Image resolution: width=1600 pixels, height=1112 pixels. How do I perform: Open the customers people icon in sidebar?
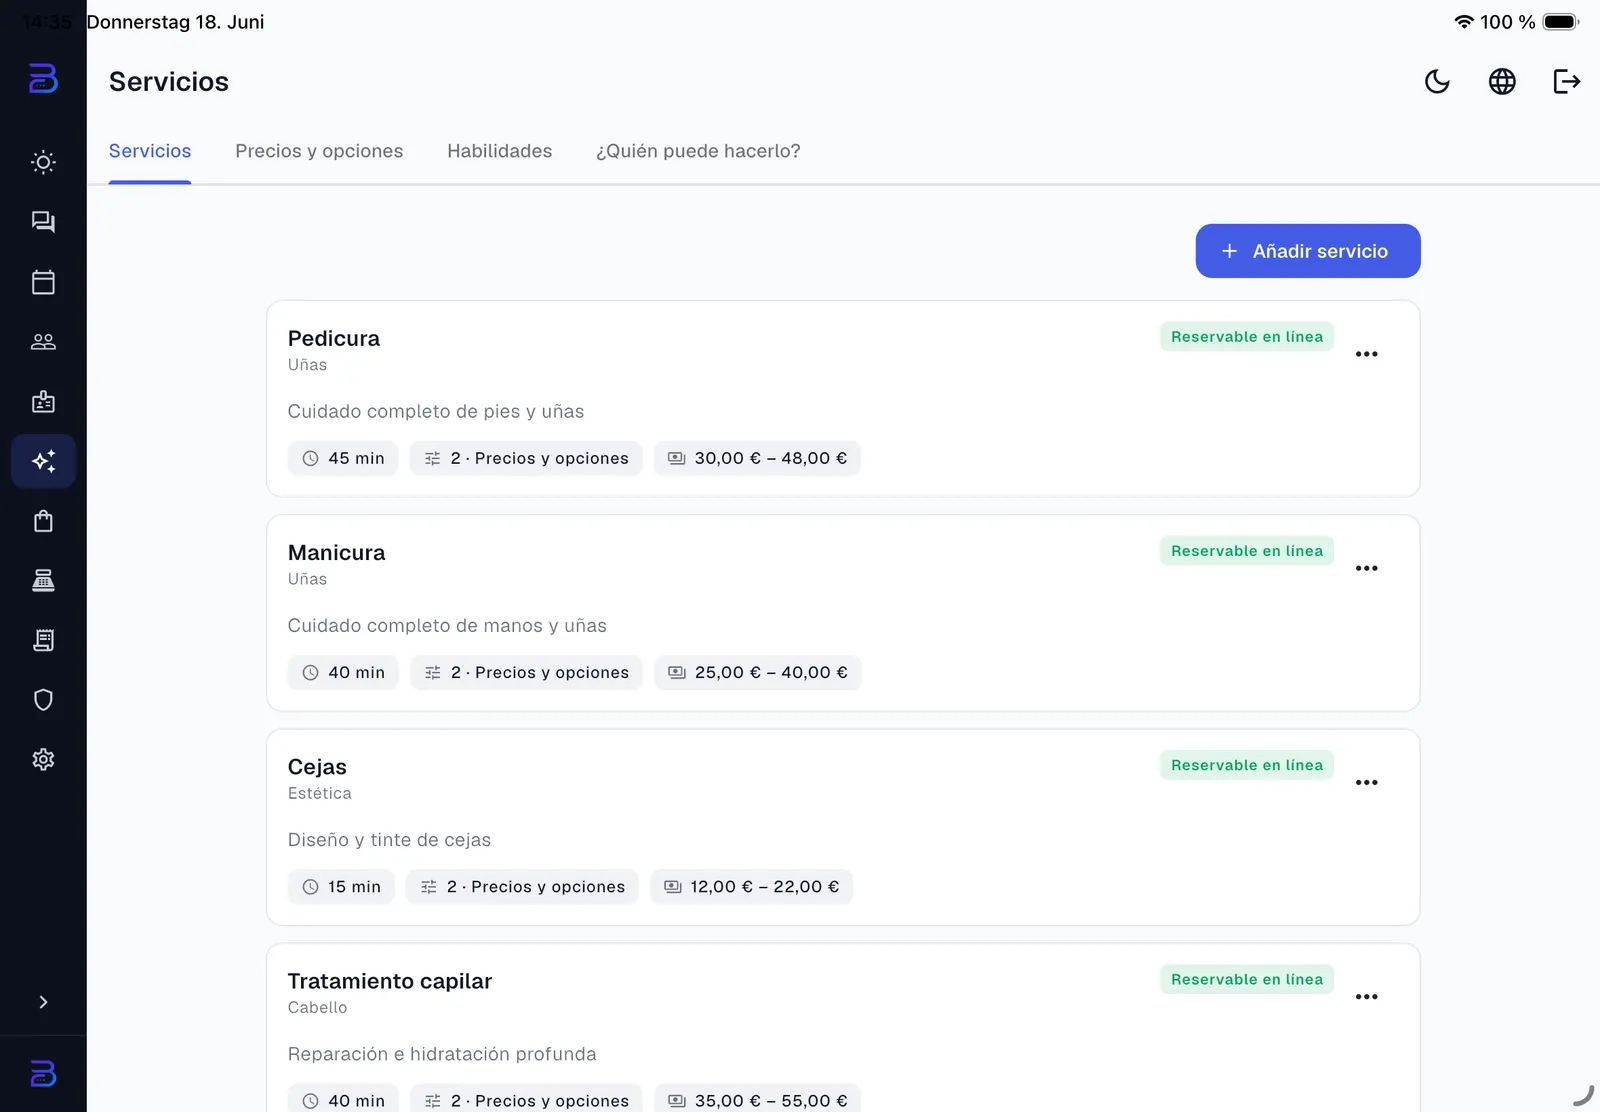point(43,342)
